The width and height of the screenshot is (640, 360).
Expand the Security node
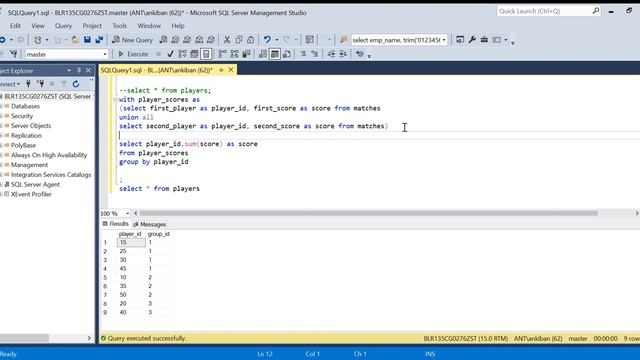(x=2, y=116)
